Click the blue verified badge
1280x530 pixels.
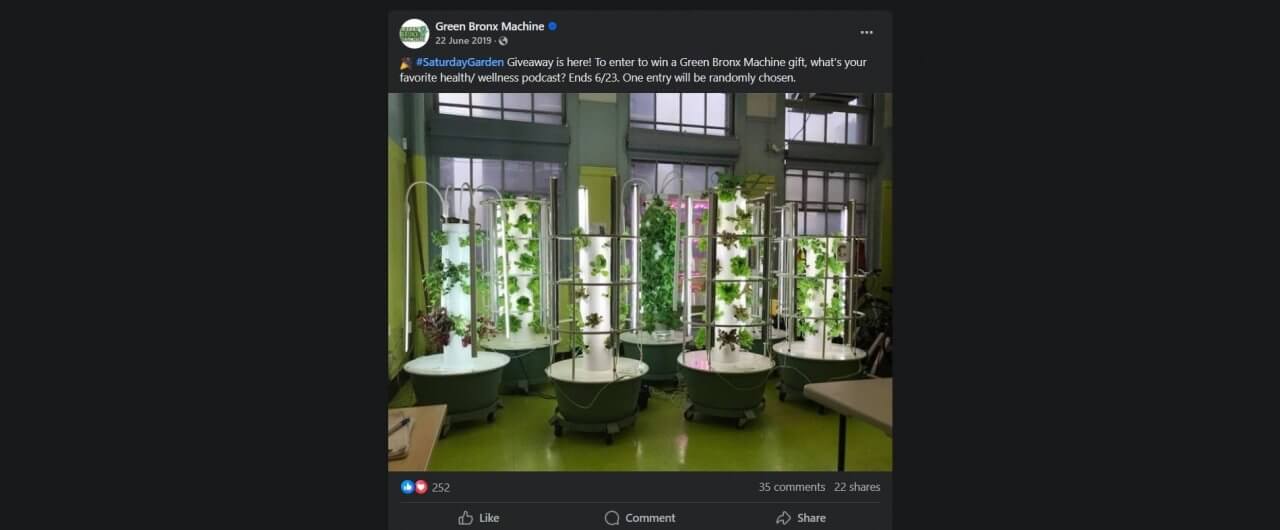(552, 26)
